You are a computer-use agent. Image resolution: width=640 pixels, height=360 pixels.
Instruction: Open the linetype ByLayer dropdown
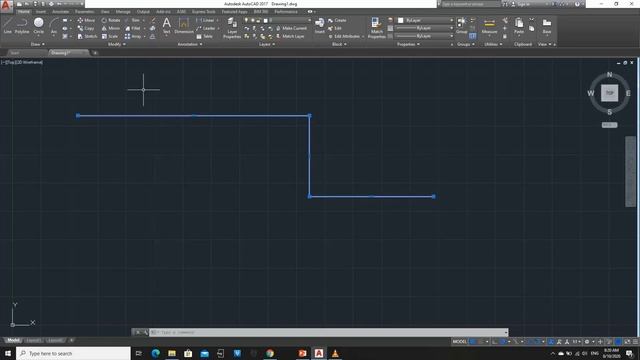point(425,36)
